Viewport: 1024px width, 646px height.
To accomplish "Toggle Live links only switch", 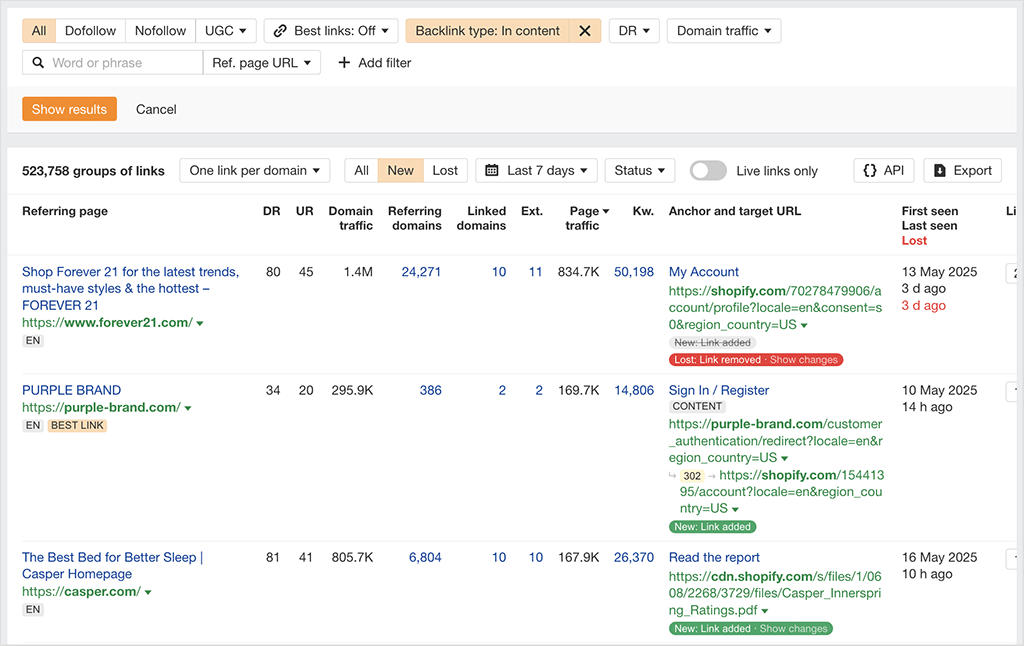I will tap(708, 170).
